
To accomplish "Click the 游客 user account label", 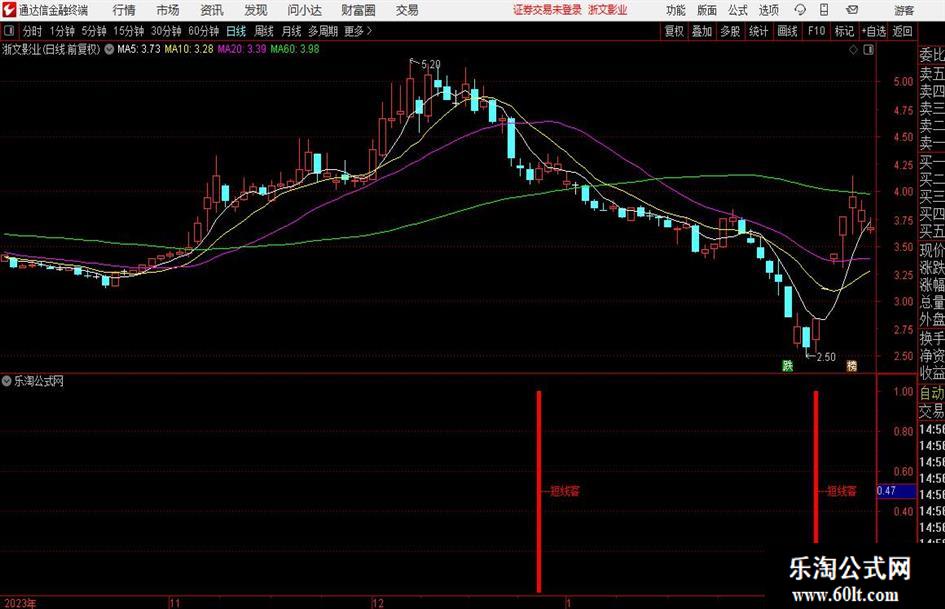I will tap(903, 10).
